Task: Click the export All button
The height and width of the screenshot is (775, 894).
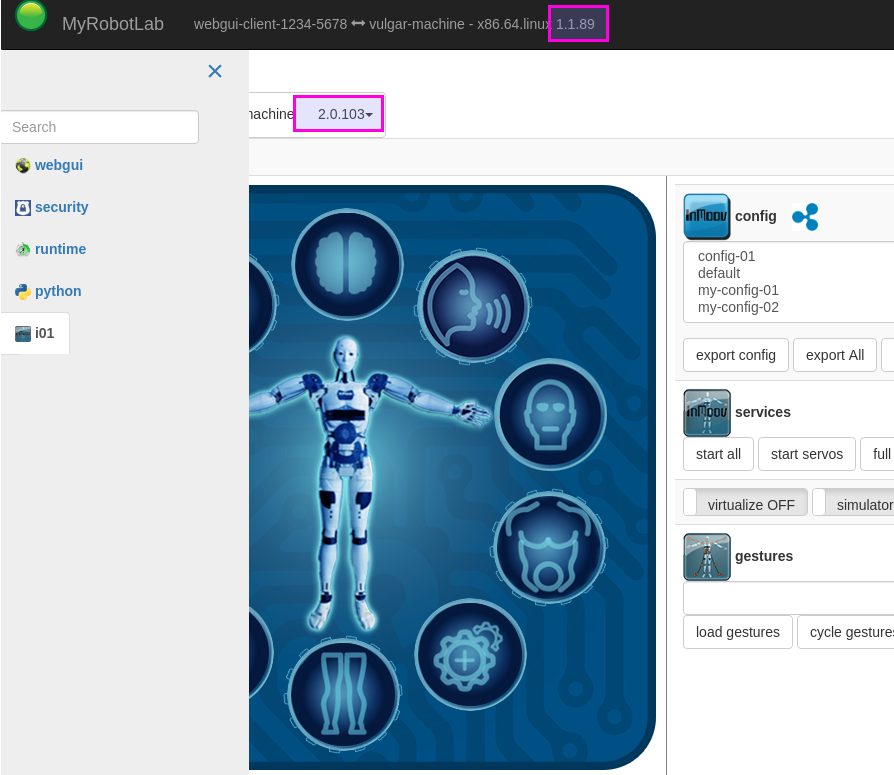Action: click(x=835, y=355)
